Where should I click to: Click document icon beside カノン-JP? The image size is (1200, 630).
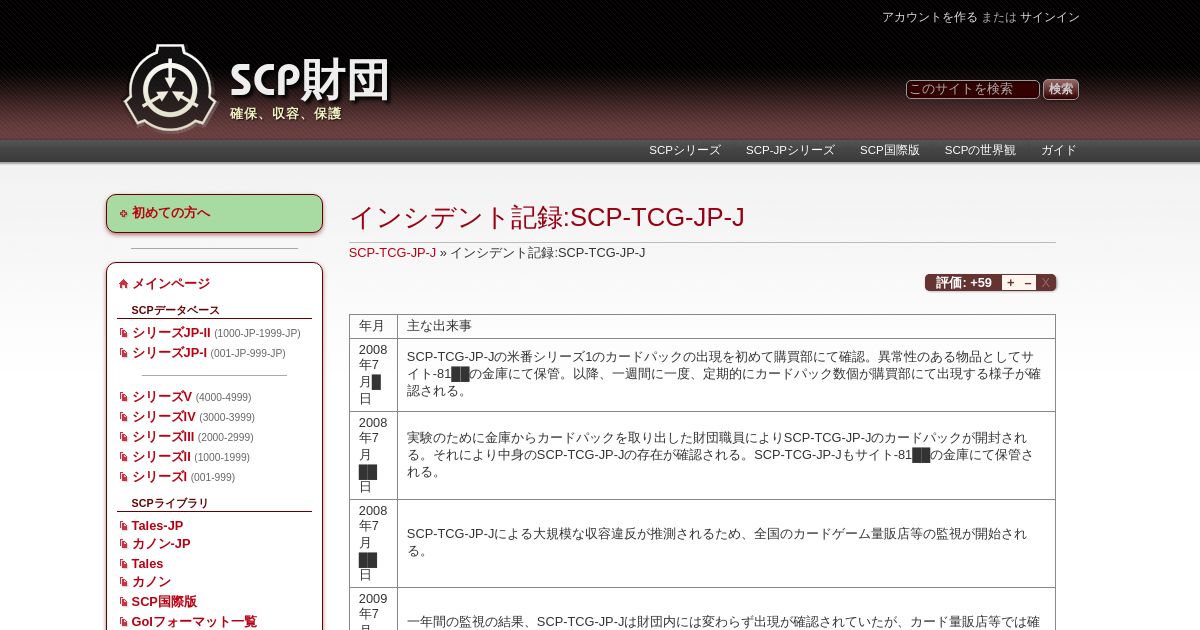124,544
